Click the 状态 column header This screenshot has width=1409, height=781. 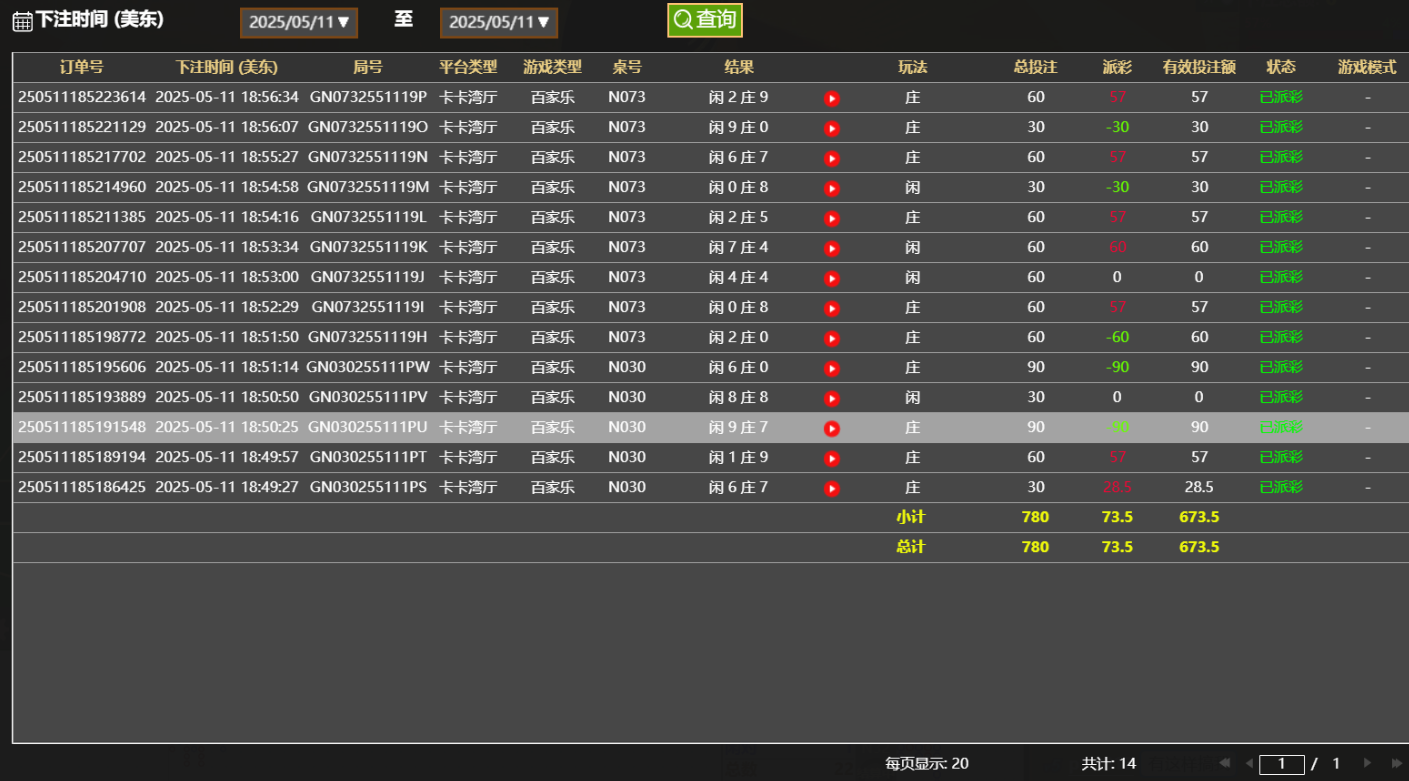pos(1281,67)
